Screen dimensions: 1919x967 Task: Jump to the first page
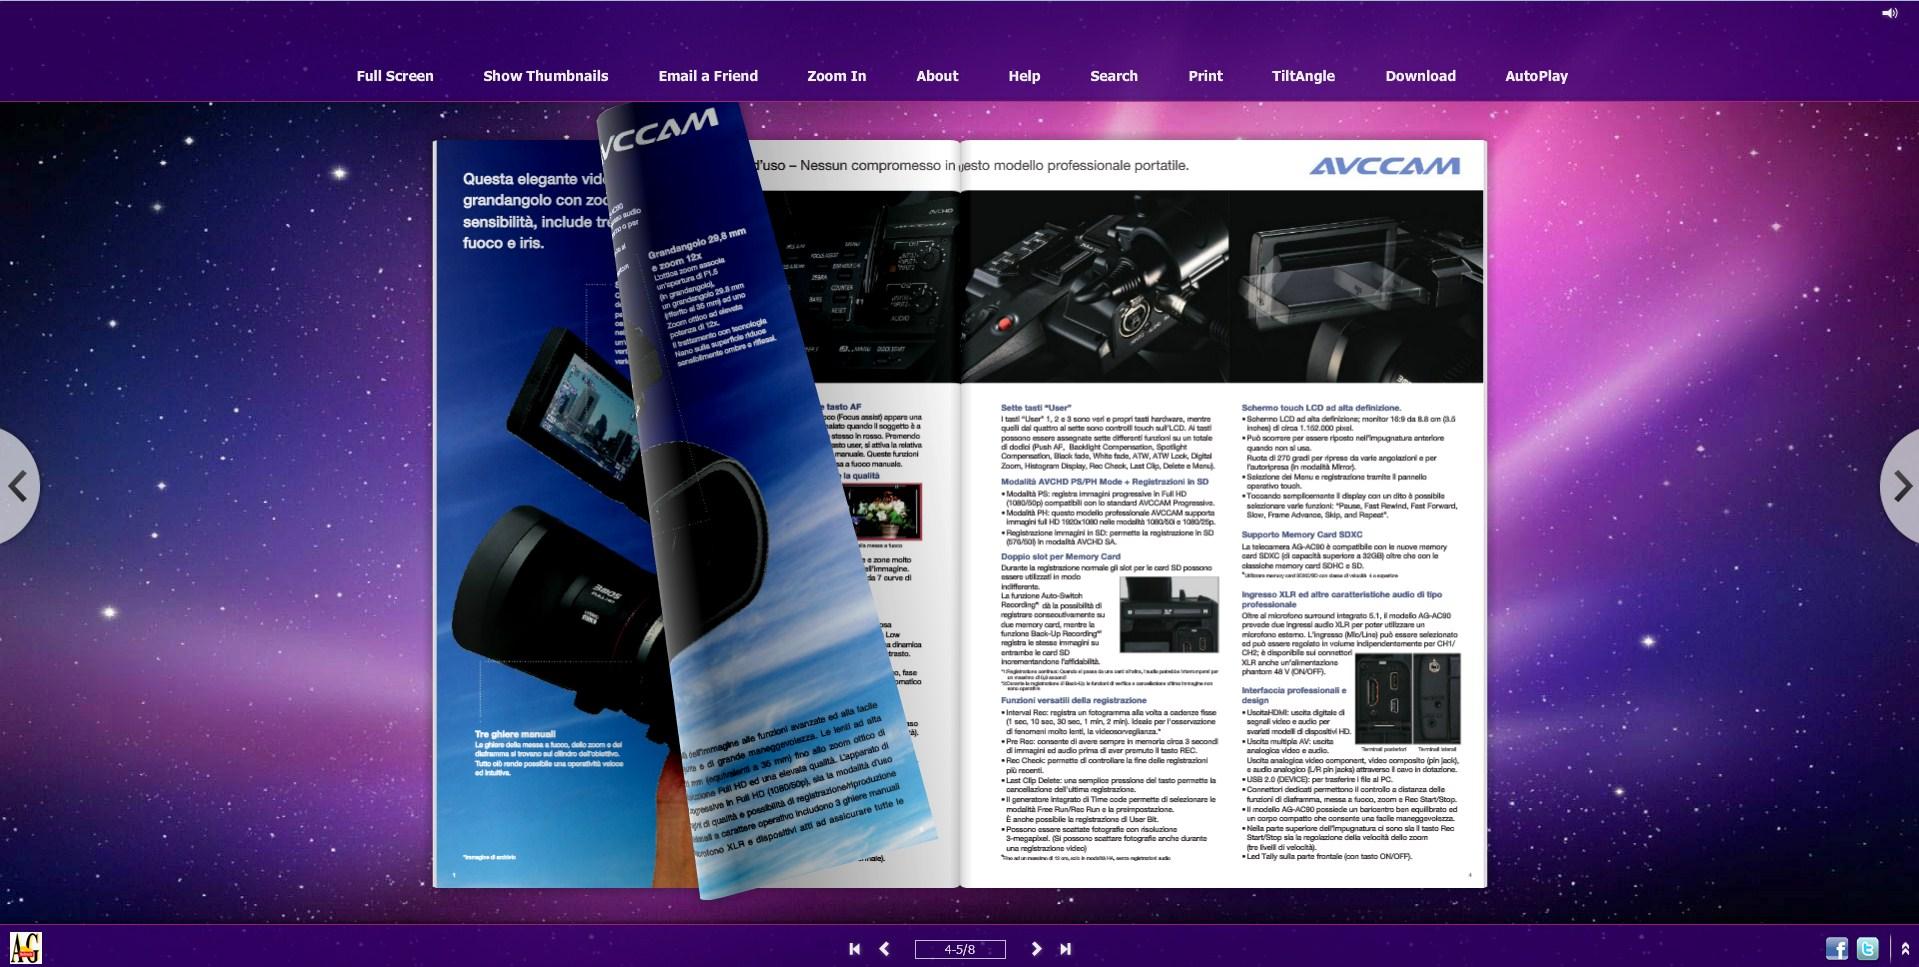tap(854, 949)
